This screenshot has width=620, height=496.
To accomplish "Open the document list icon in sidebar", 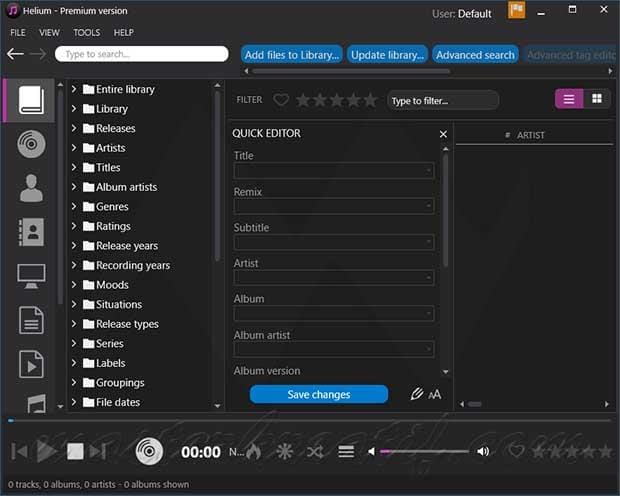I will 31,320.
